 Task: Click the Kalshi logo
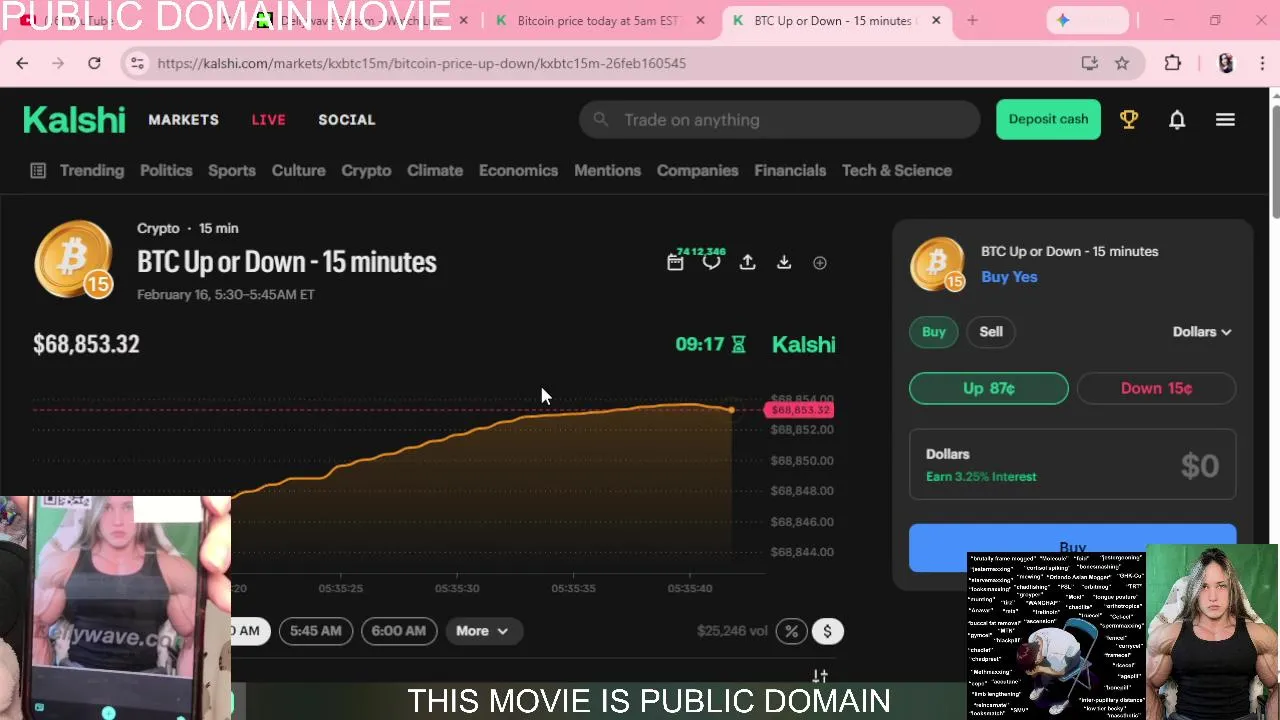[74, 120]
